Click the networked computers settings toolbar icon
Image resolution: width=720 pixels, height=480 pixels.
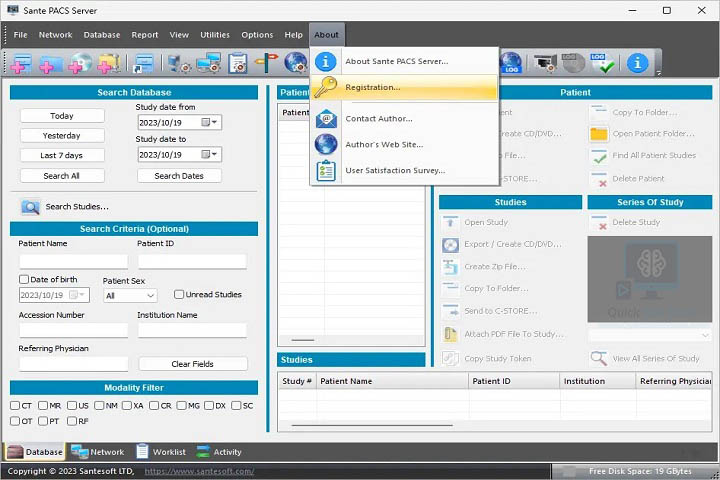pos(208,63)
